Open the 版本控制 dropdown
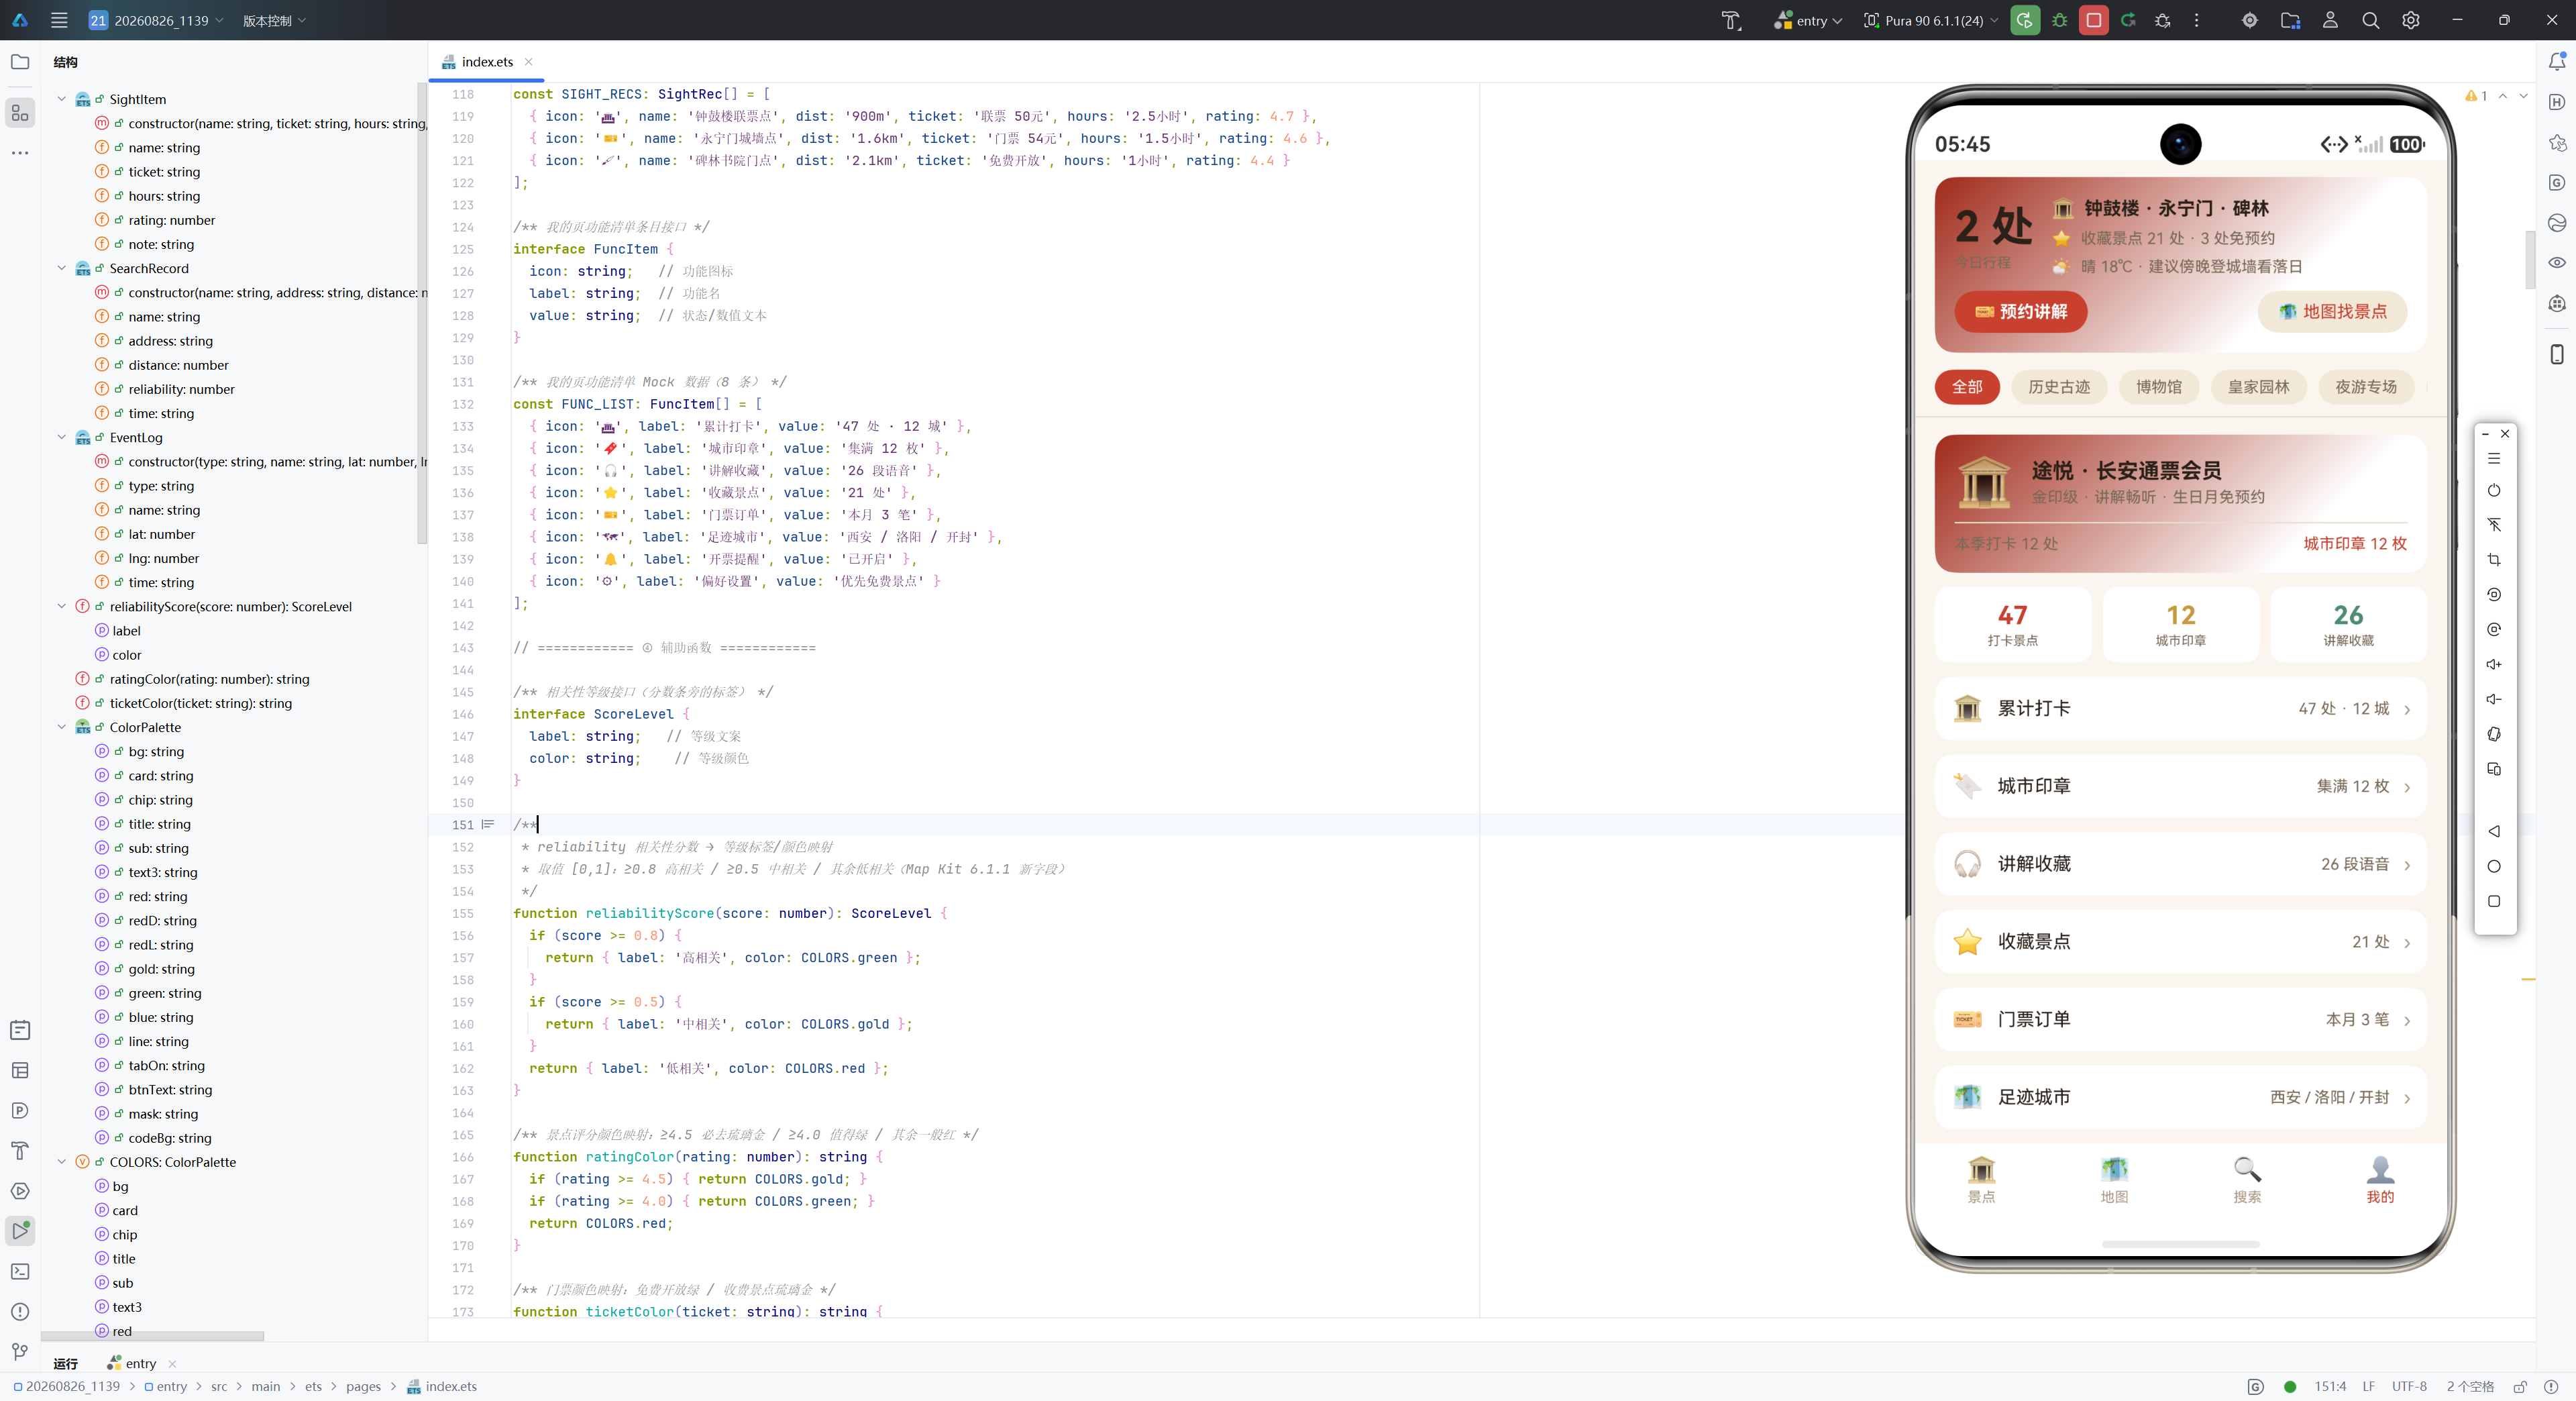Image resolution: width=2576 pixels, height=1401 pixels. click(x=274, y=20)
